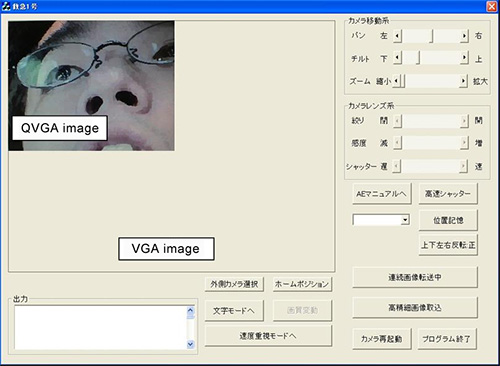Click the シャッター faster arrow (速)
Screen dimensions: 500x366
463,166
